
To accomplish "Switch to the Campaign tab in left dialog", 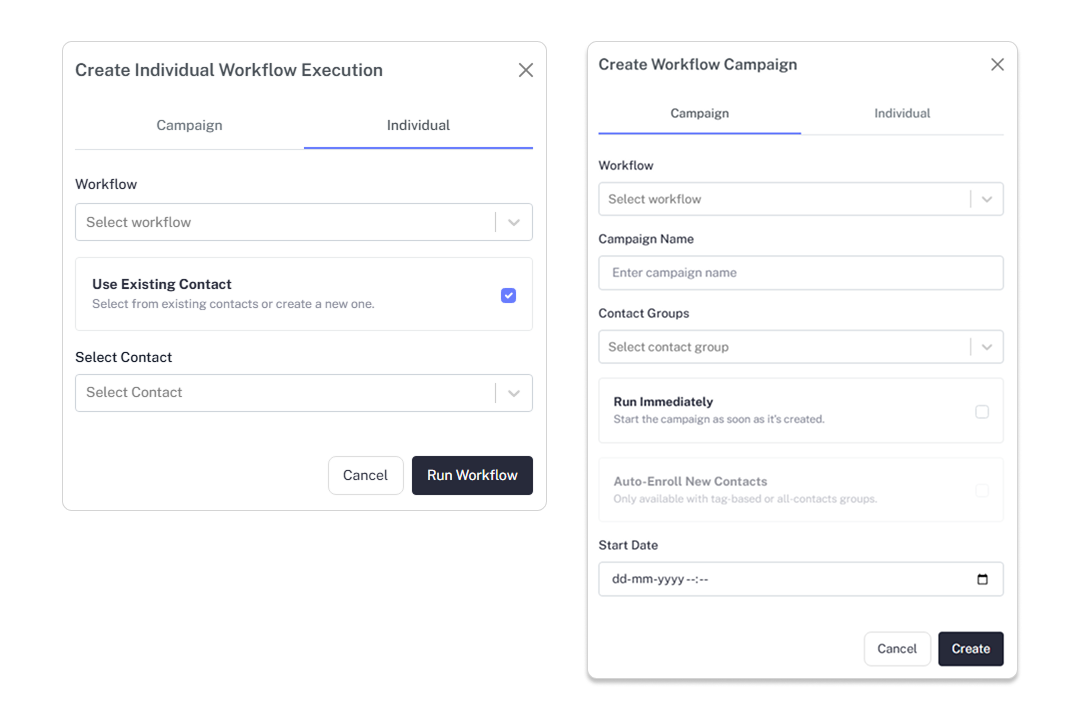I will click(189, 125).
